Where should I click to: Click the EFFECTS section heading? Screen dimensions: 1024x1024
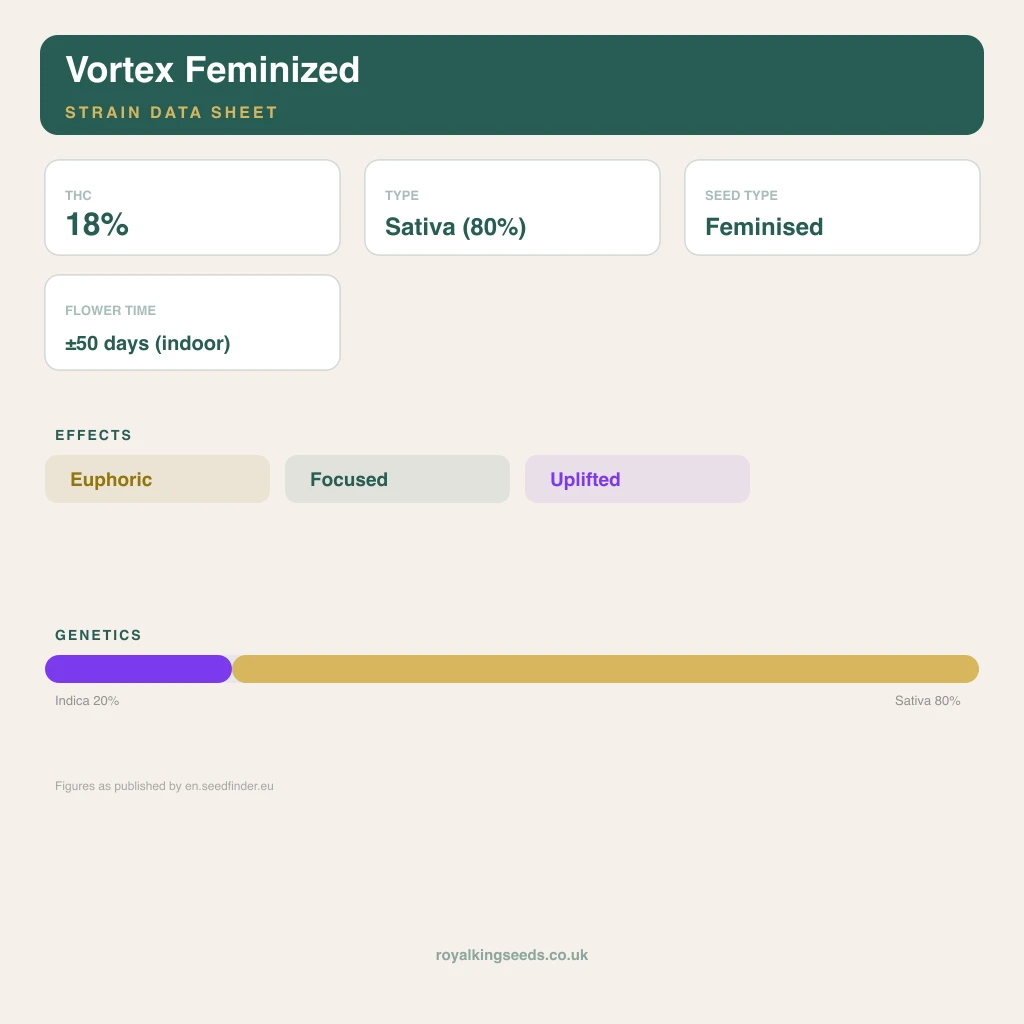tap(93, 435)
